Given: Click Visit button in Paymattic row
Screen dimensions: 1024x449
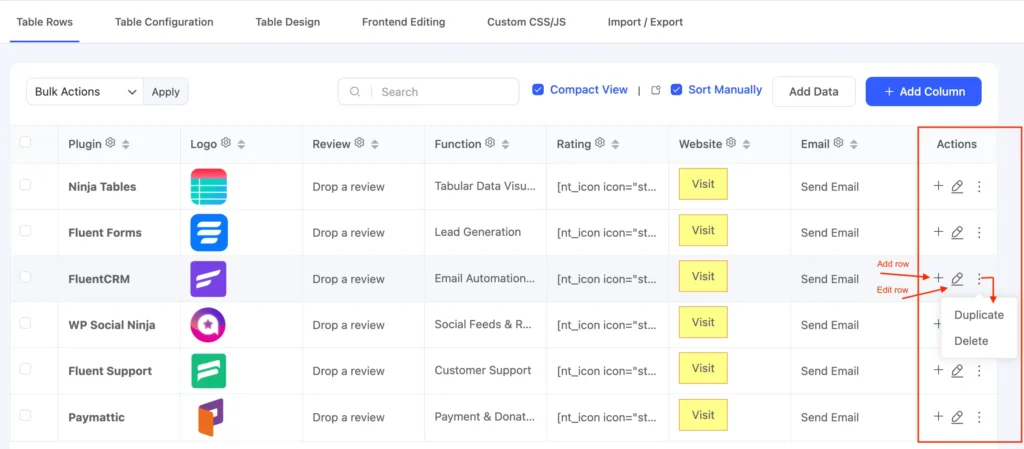Looking at the screenshot, I should pos(703,414).
